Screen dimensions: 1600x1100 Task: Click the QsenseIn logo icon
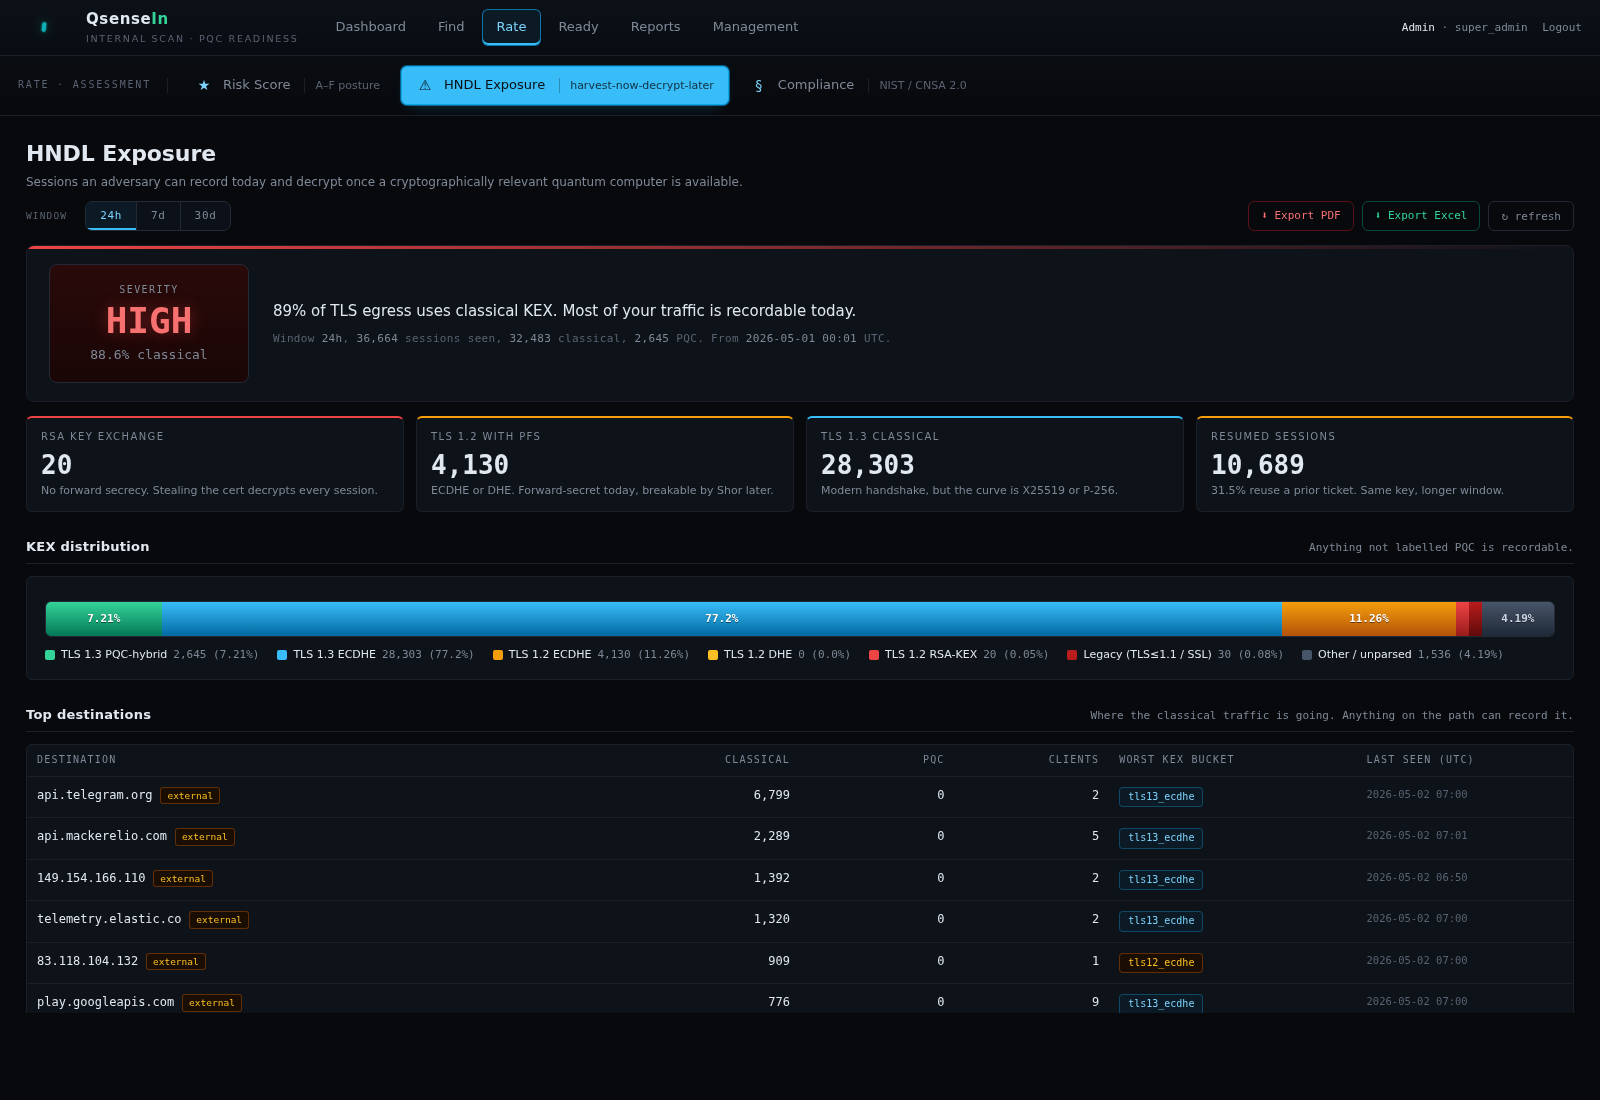(44, 27)
